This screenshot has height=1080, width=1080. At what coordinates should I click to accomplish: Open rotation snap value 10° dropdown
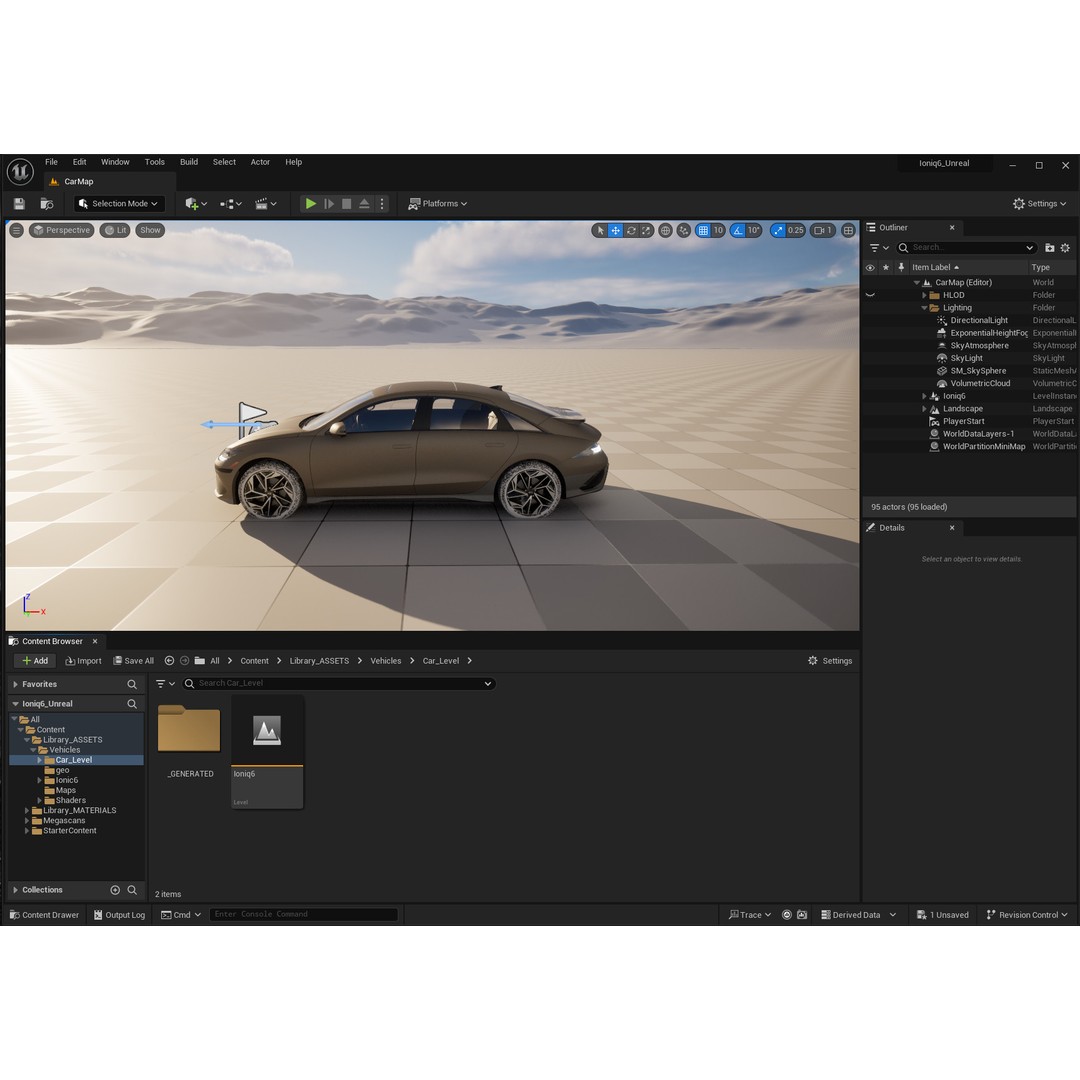click(x=754, y=231)
